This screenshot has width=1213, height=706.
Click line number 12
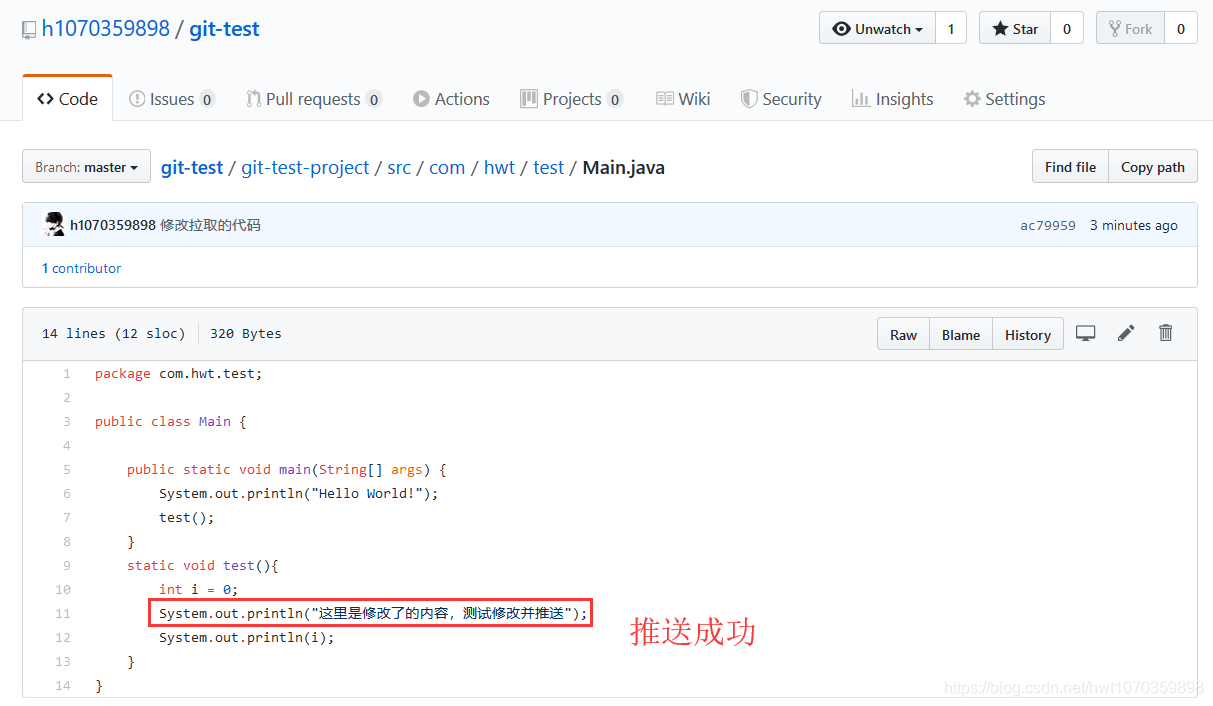[63, 637]
